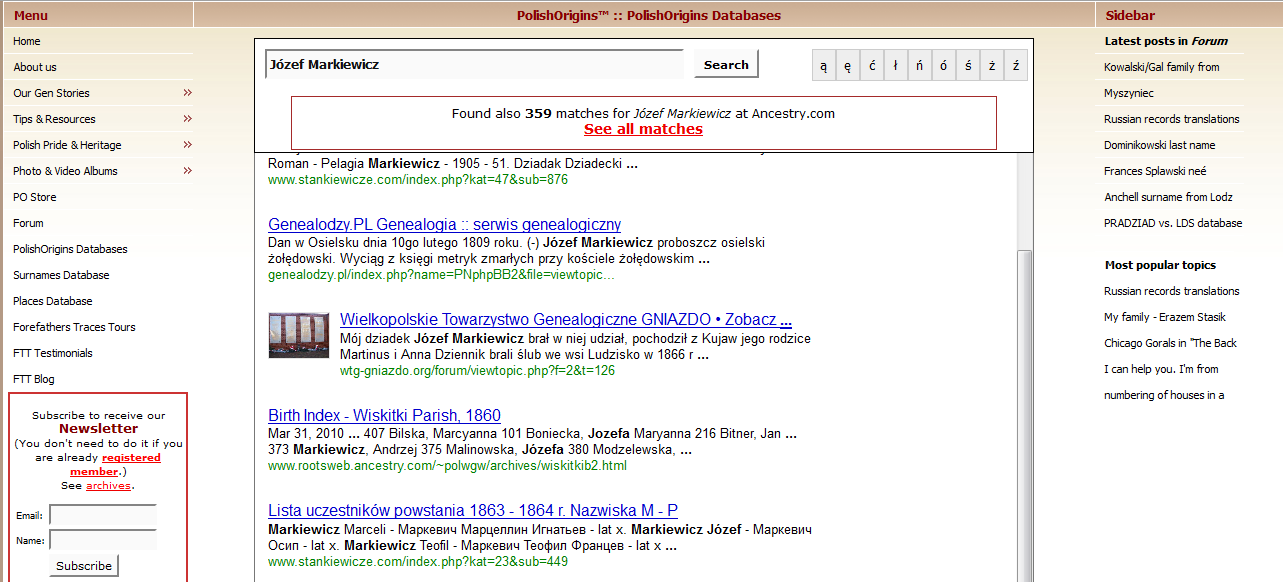Expand Our Gen Stories submenu arrow

click(187, 93)
